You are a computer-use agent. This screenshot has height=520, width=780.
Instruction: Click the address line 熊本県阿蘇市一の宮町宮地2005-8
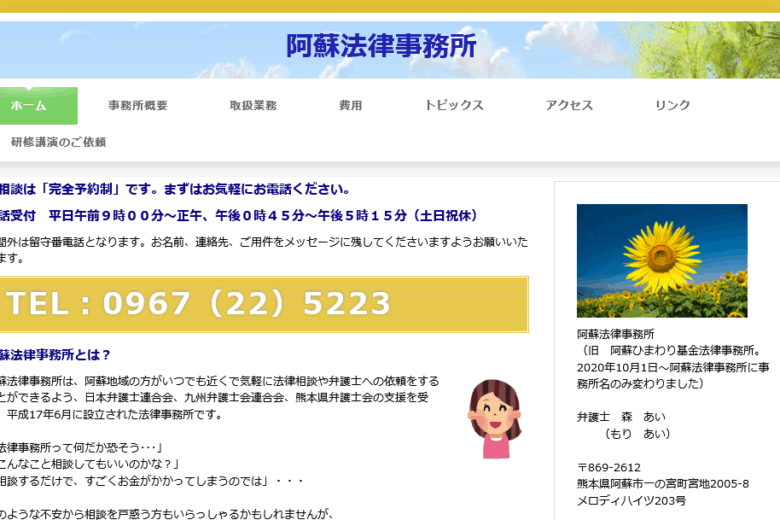point(662,484)
